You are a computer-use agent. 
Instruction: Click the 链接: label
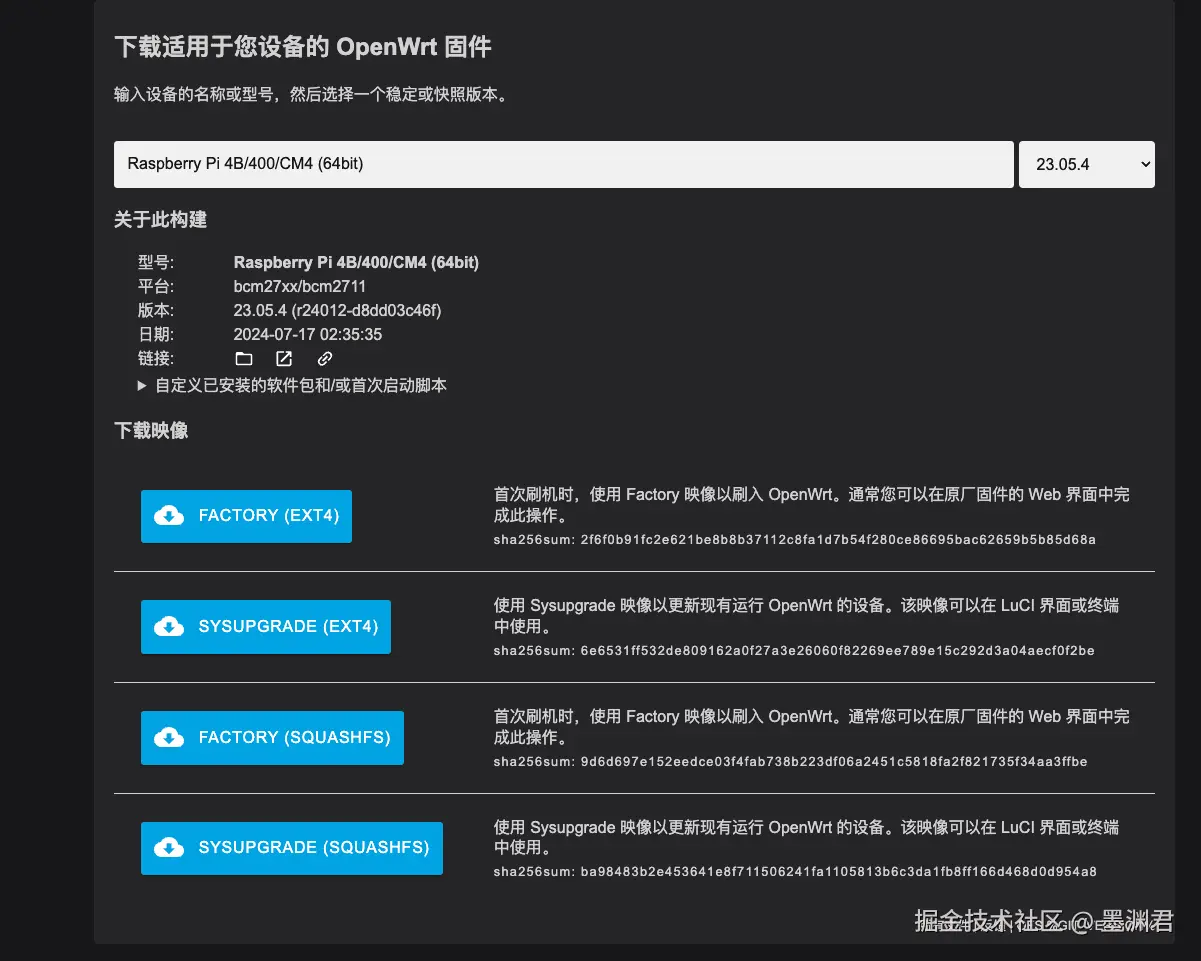[x=155, y=359]
